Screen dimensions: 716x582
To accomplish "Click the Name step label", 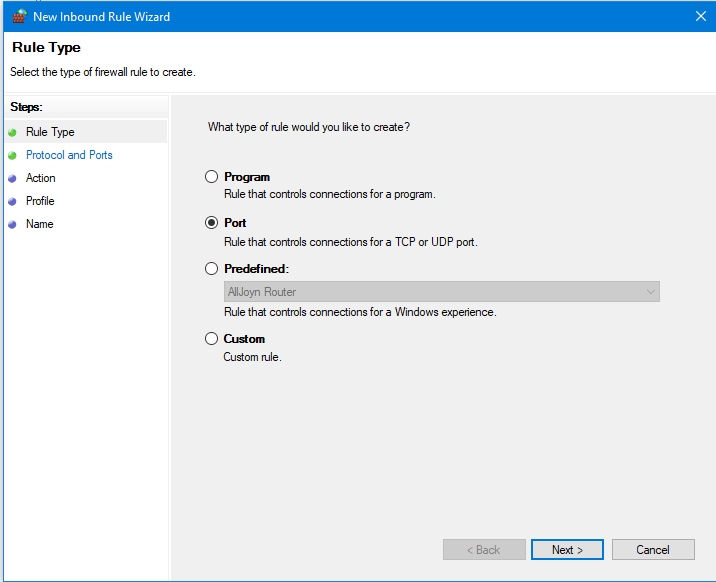I will tap(40, 224).
